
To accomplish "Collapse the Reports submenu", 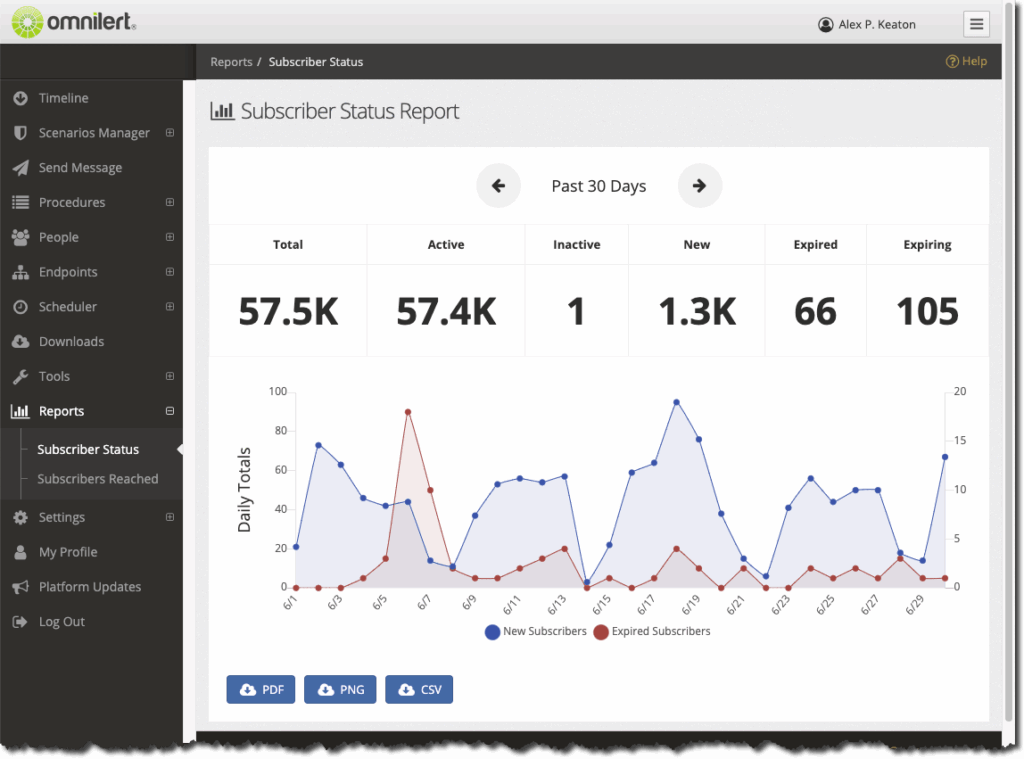I will (x=169, y=411).
